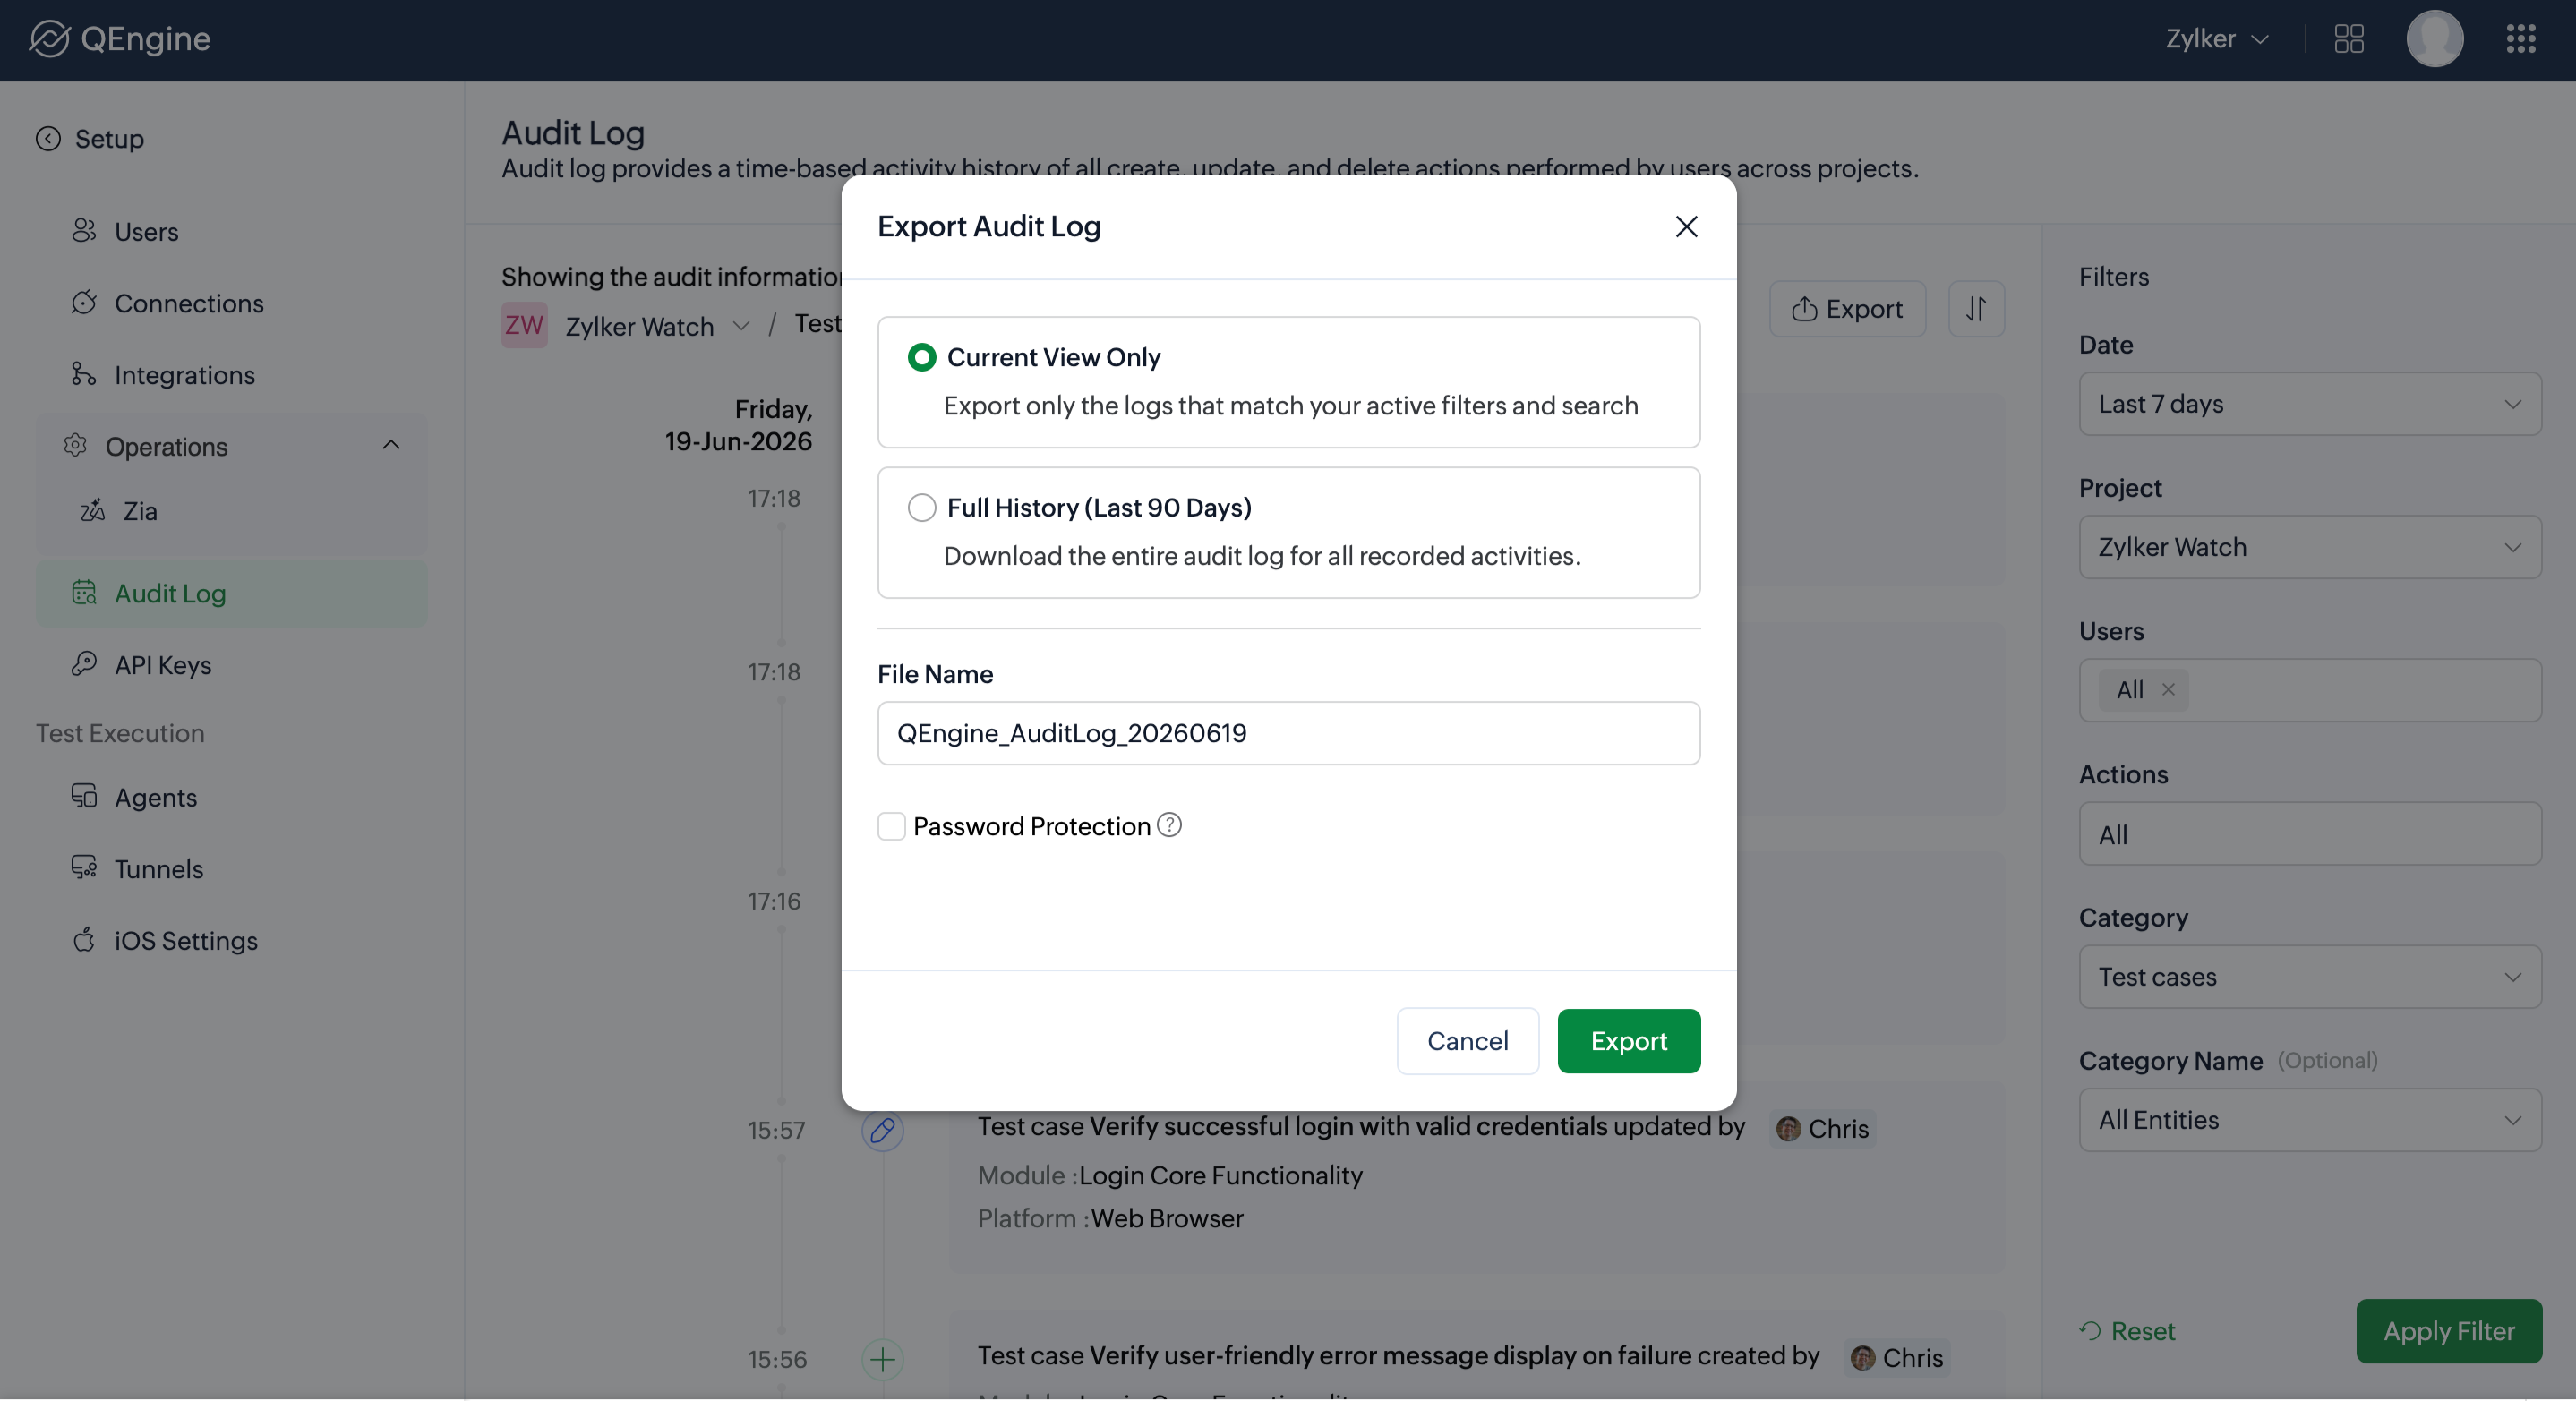Remove the All tag in Users filter
This screenshot has height=1401, width=2576.
(x=2168, y=689)
